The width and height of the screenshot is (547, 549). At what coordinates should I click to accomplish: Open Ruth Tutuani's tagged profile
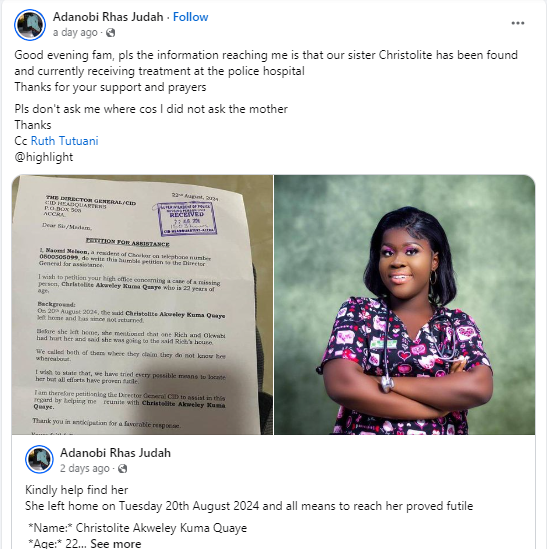64,141
